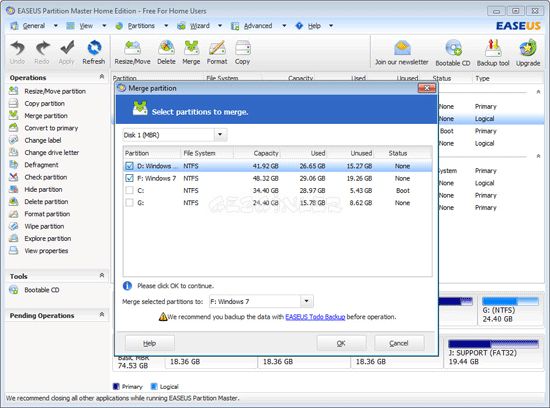Click the OK button in Merge dialog
Screen dimensions: 550x408
point(341,343)
